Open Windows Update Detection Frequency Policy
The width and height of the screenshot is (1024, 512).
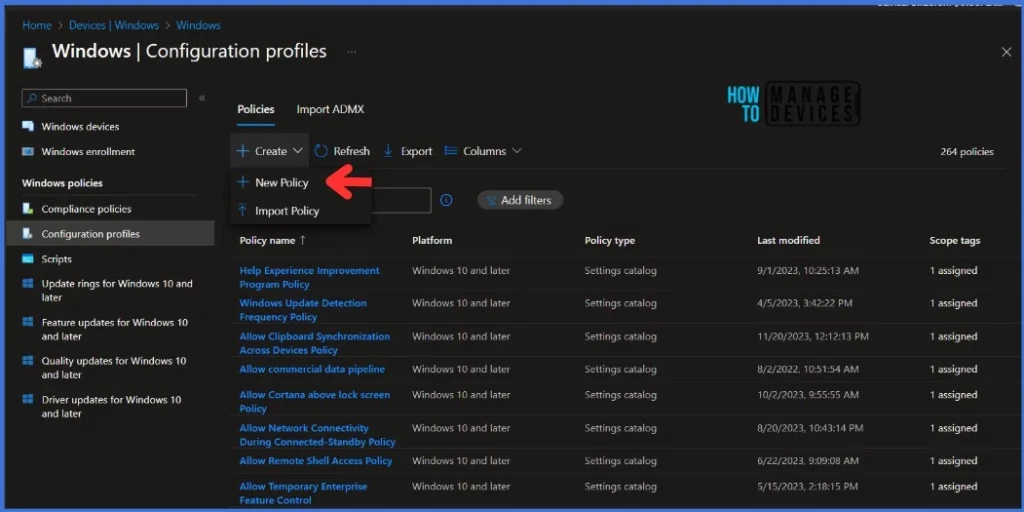coord(303,310)
